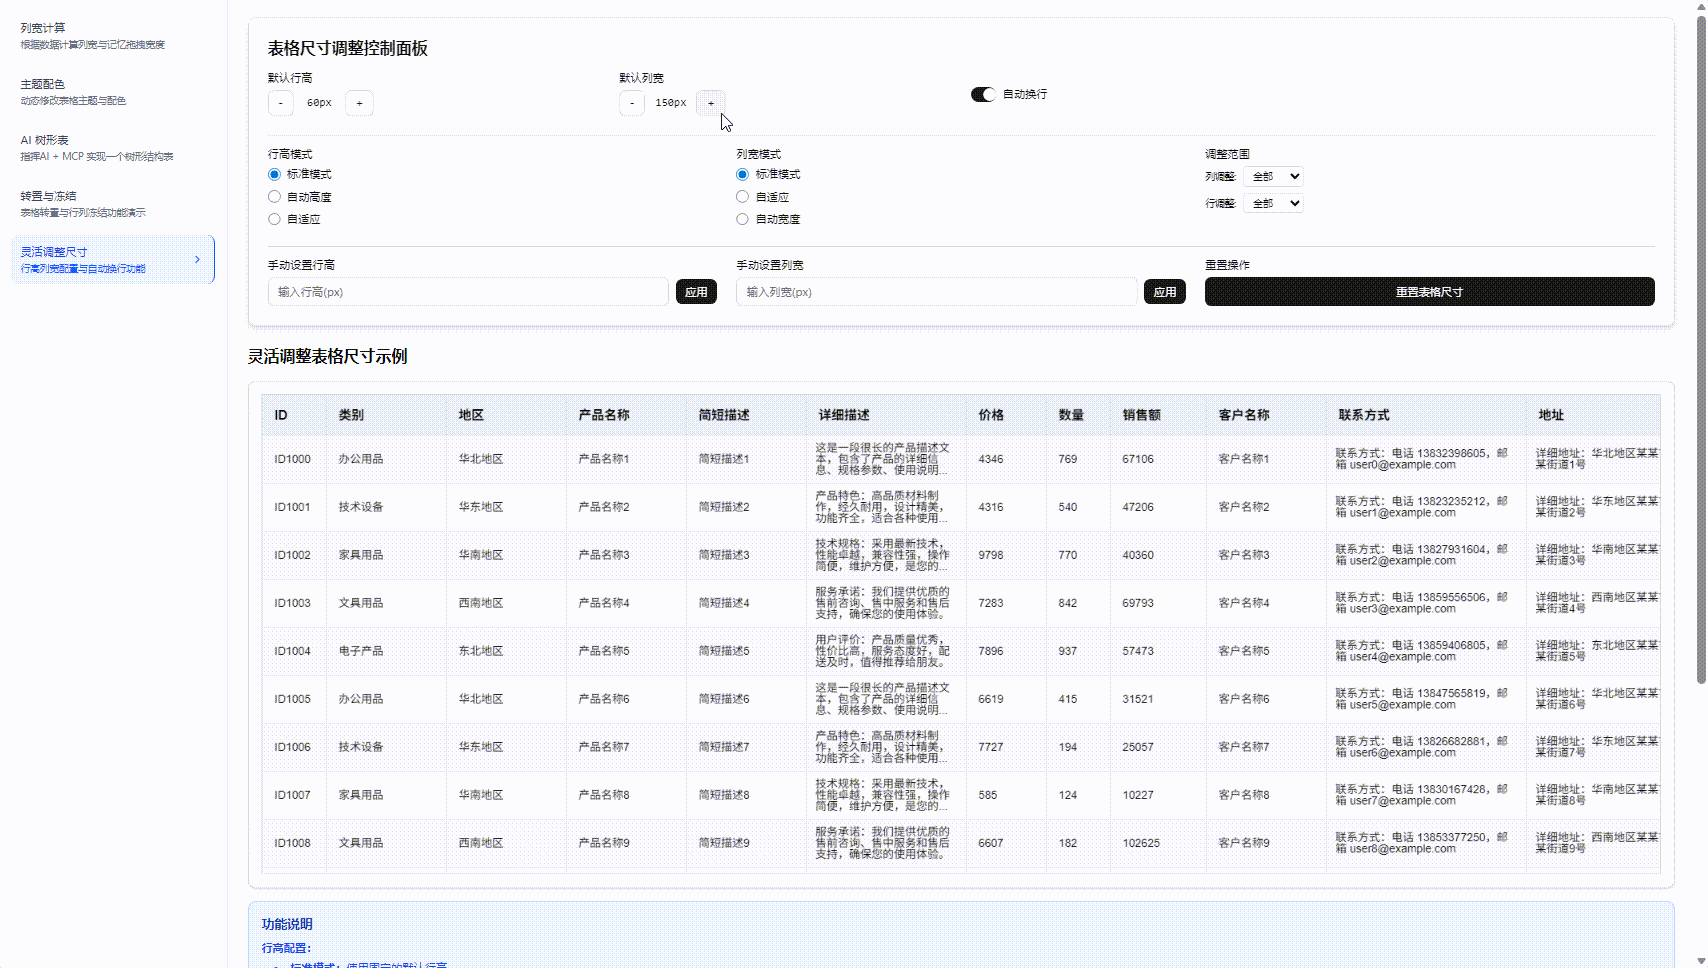Select 标准模式 under 列宽模式

742,175
